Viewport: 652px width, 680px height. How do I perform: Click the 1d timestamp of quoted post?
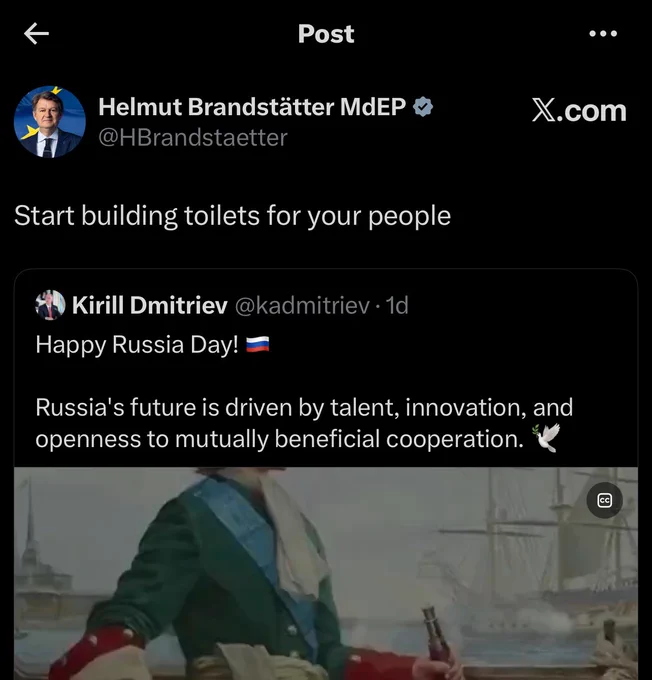click(397, 305)
